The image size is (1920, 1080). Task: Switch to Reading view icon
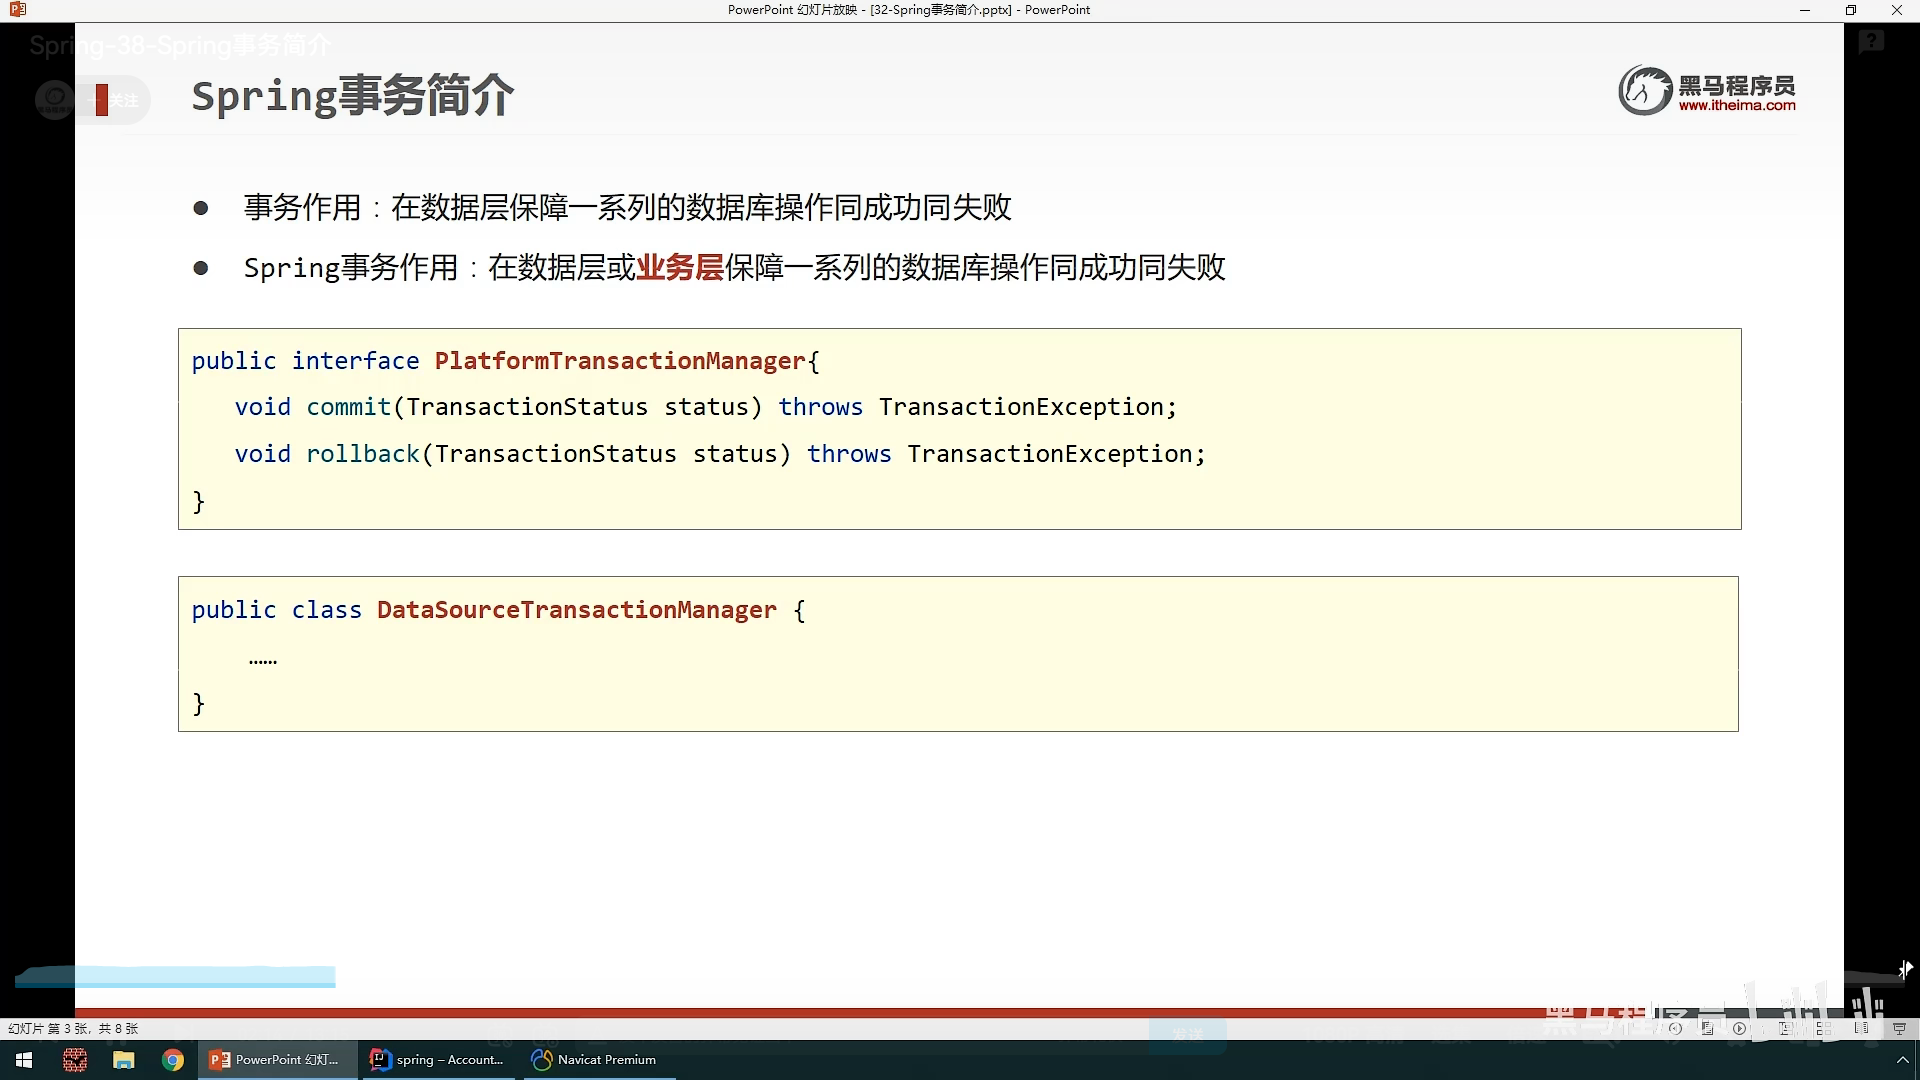[1861, 1028]
